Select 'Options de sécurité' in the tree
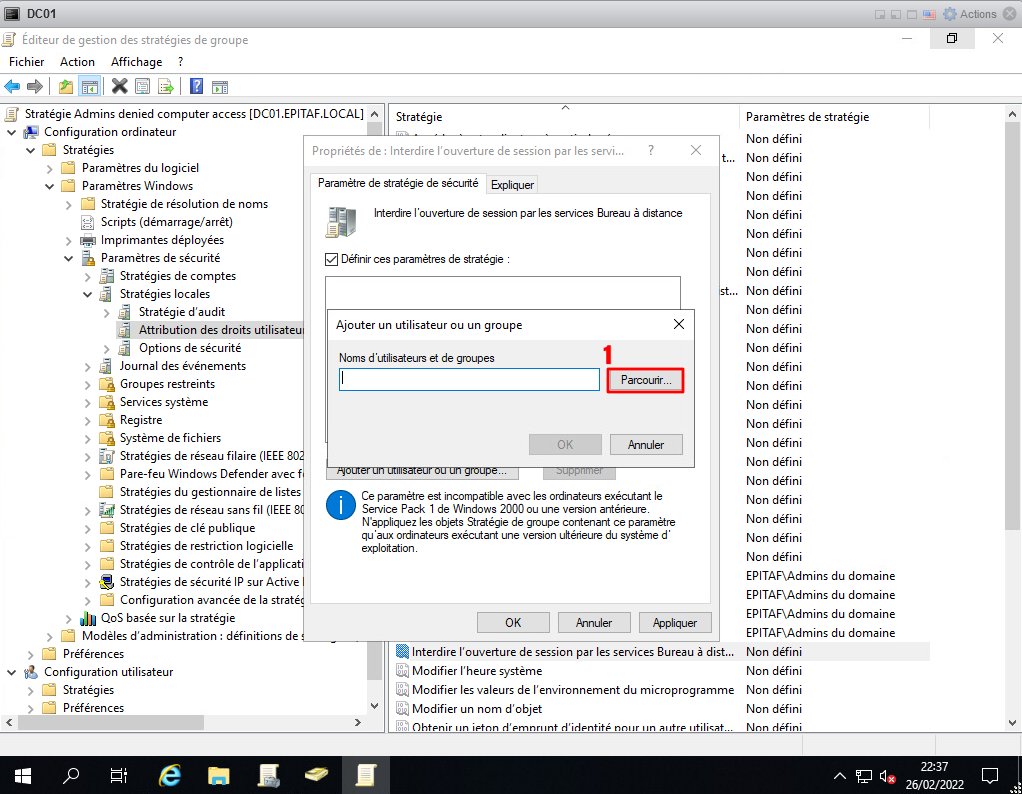Image resolution: width=1022 pixels, height=794 pixels. click(189, 348)
